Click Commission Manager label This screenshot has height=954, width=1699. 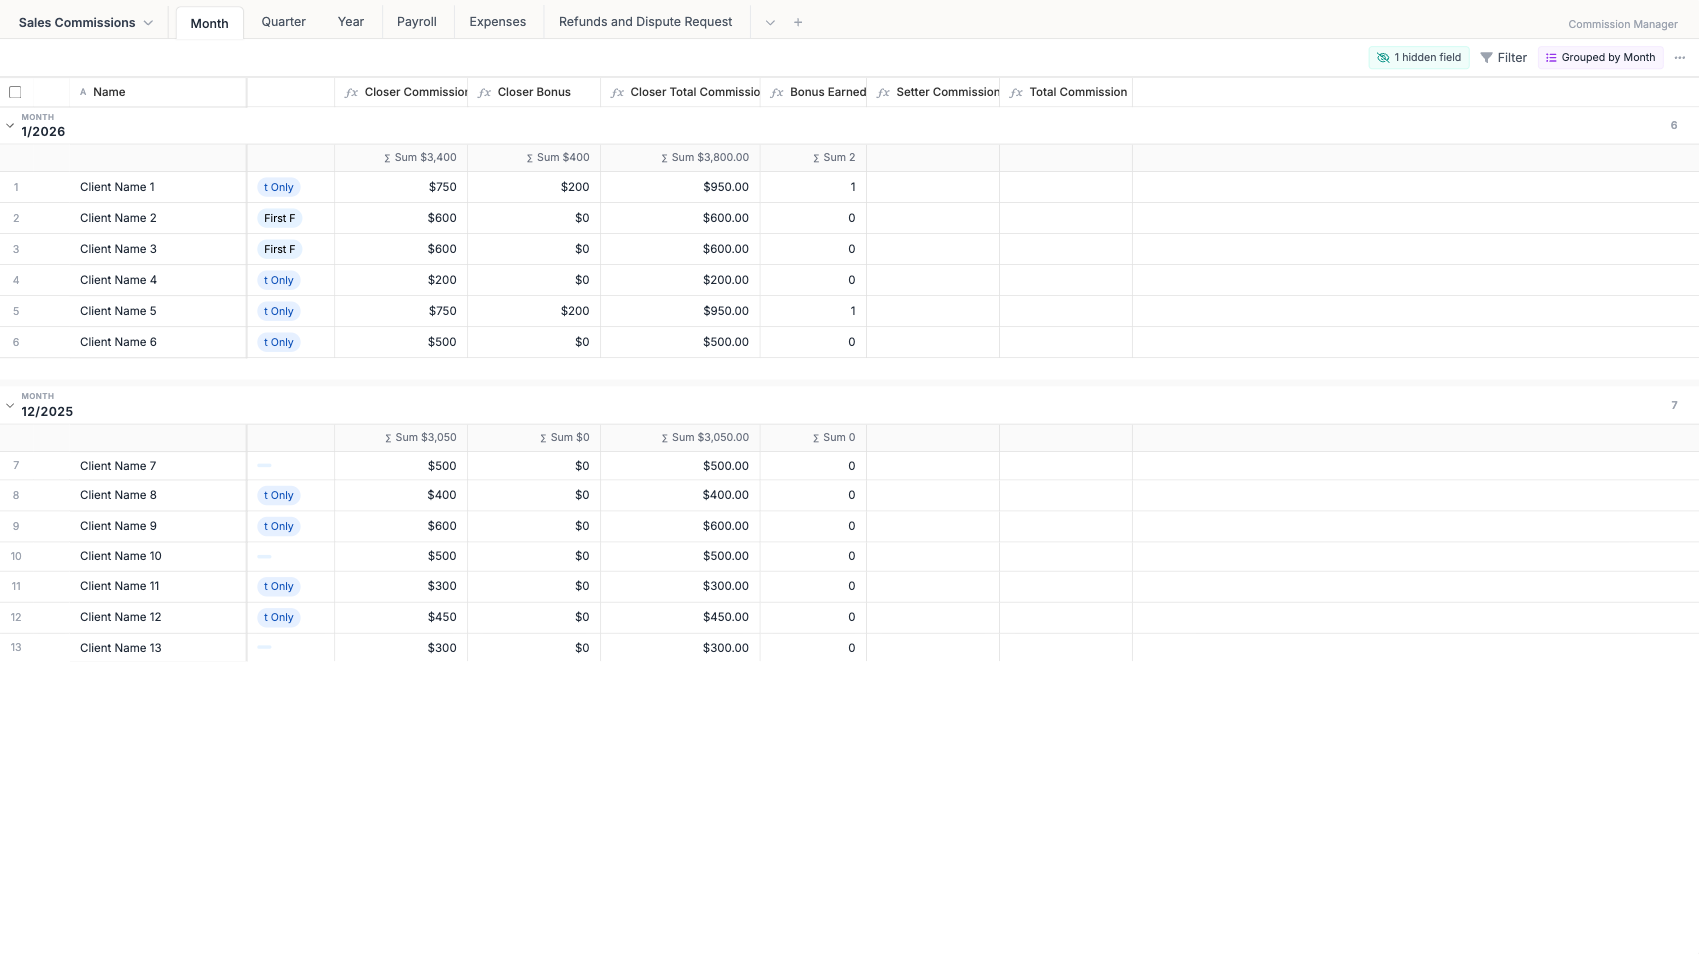click(x=1622, y=24)
